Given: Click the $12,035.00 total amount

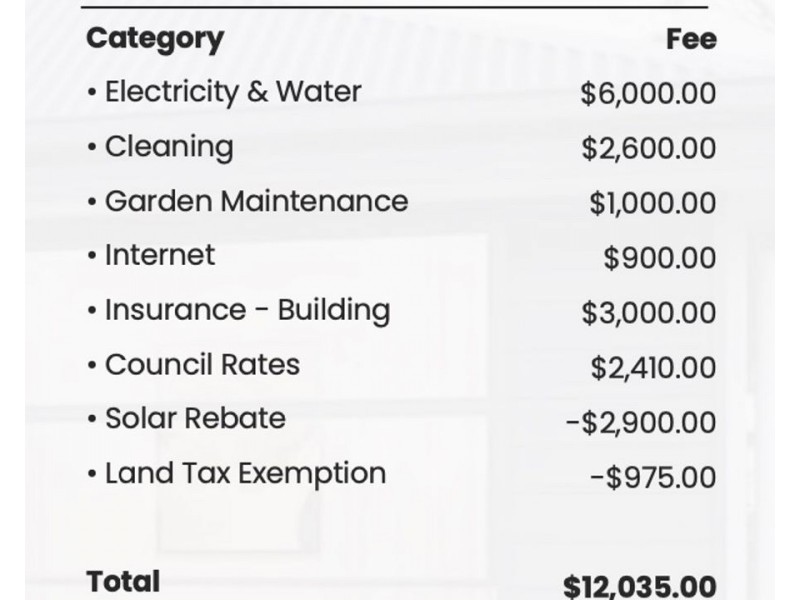Looking at the screenshot, I should coord(639,585).
